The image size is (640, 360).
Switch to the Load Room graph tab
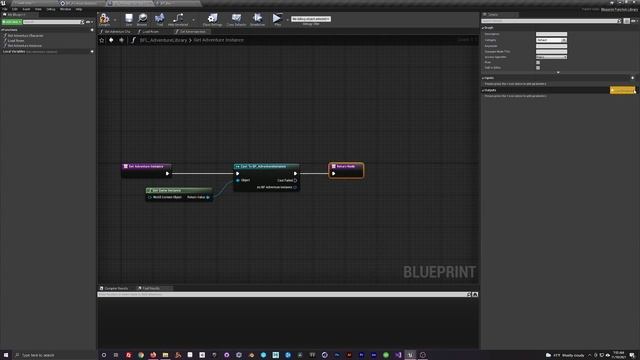click(x=149, y=31)
